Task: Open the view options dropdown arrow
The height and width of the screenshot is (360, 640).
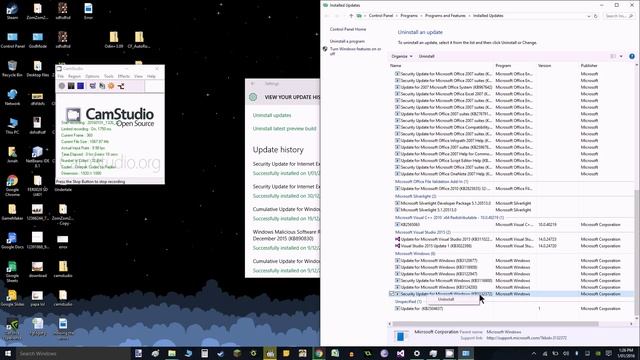Action: [x=621, y=56]
